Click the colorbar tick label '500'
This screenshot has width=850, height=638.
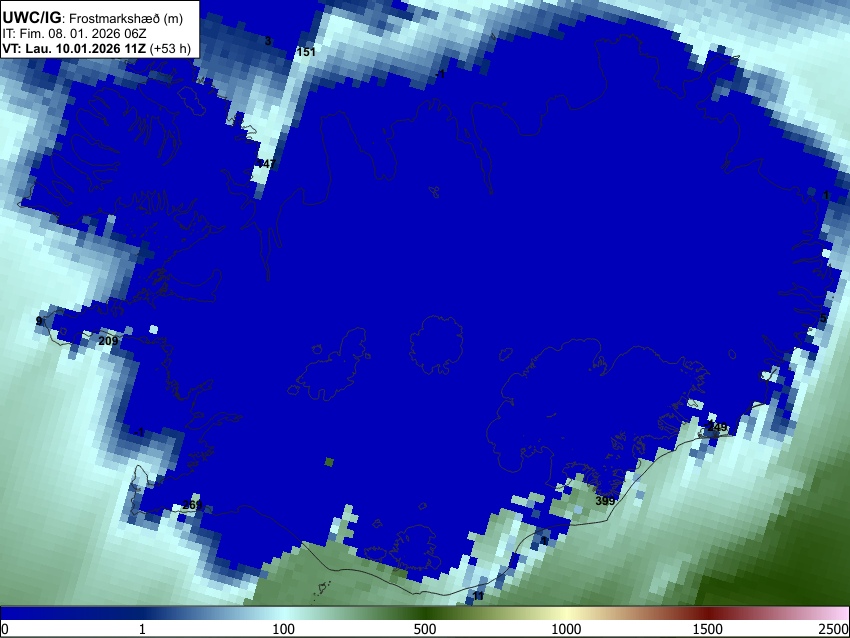(x=424, y=629)
